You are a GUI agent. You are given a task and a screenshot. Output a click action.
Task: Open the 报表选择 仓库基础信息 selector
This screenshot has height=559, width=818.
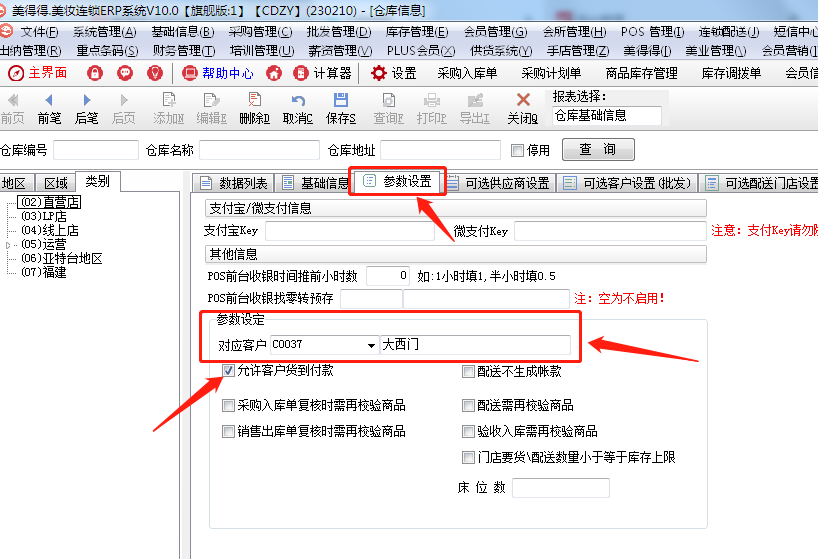[x=606, y=115]
